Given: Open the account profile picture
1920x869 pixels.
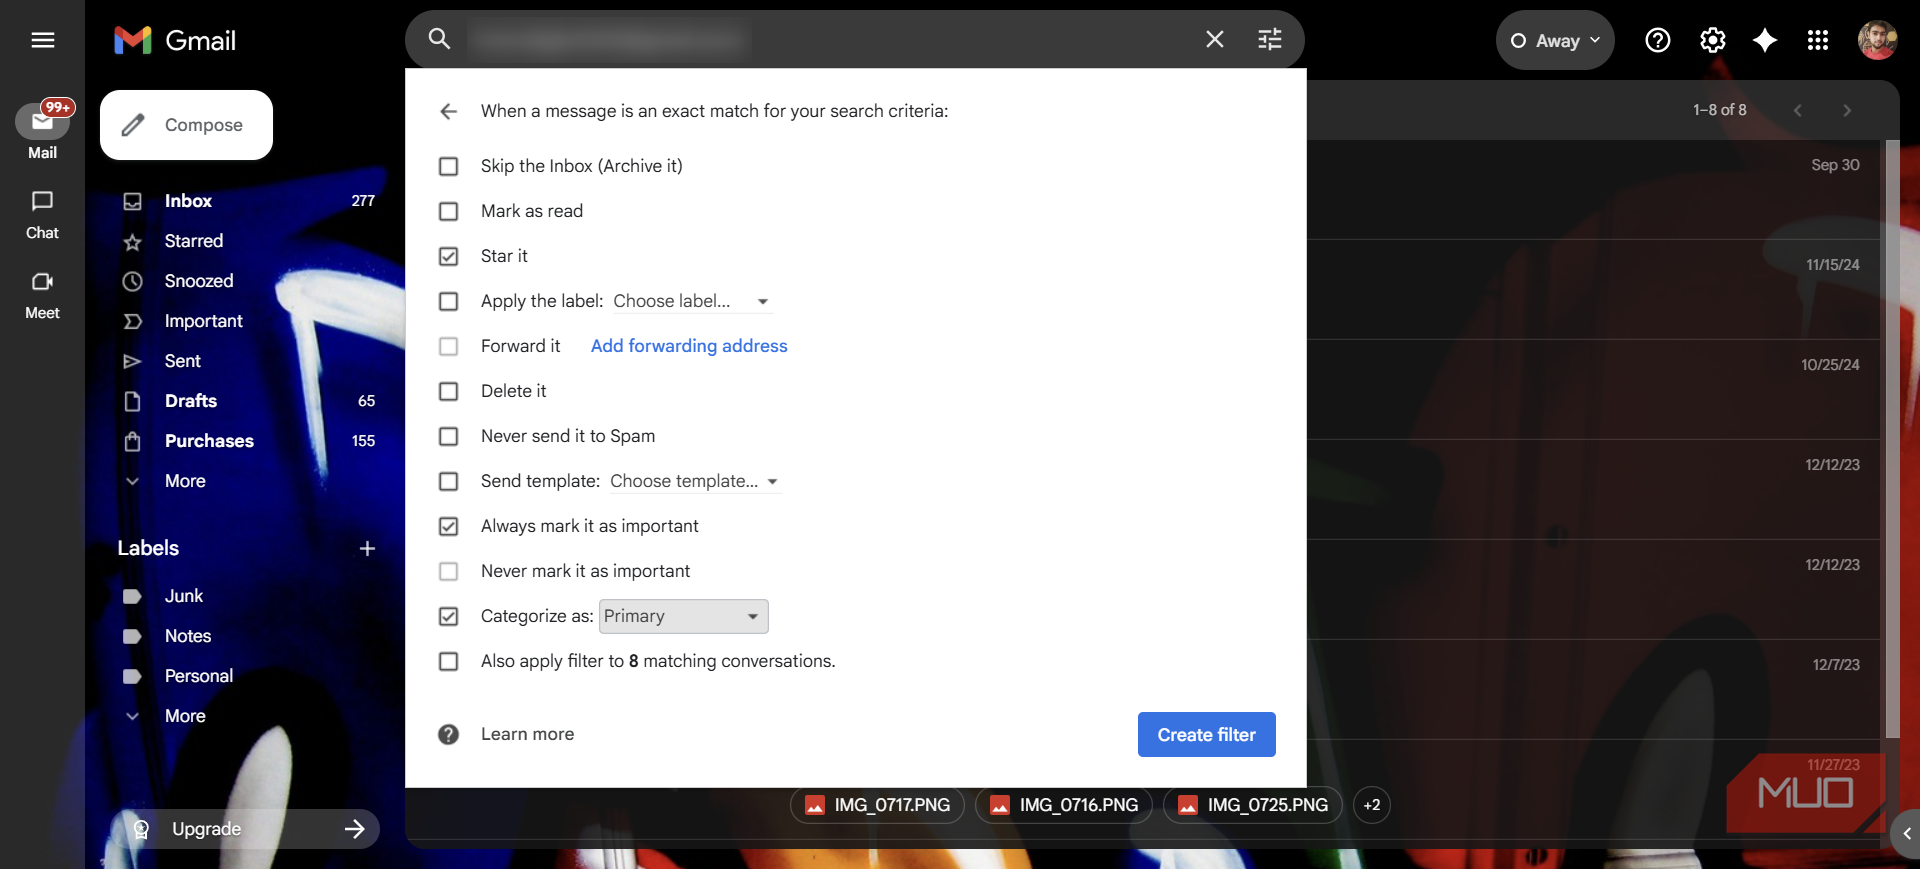Looking at the screenshot, I should pyautogui.click(x=1877, y=40).
